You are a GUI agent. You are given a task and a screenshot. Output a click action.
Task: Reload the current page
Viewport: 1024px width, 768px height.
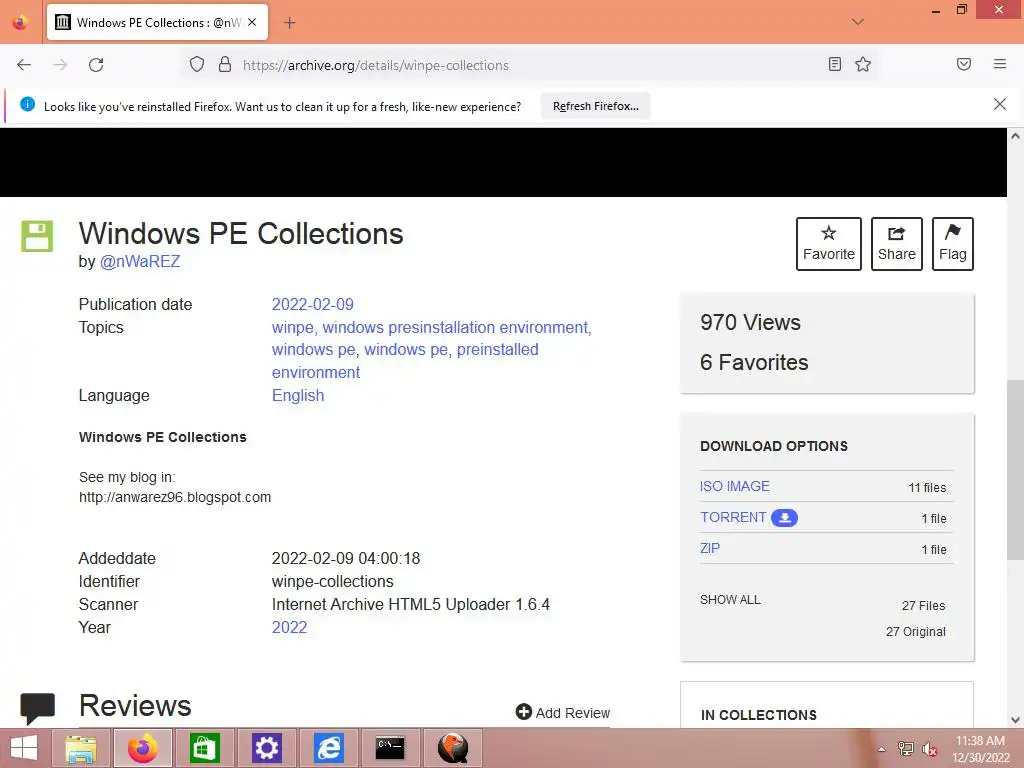point(96,65)
